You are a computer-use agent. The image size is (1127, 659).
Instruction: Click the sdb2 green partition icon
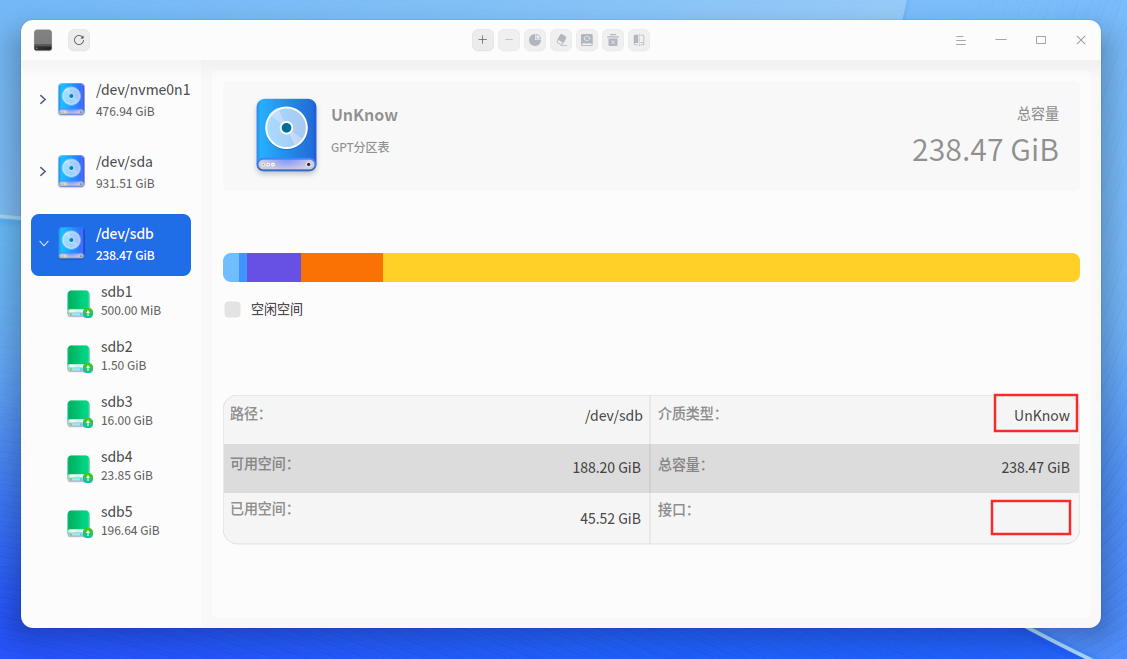tap(79, 358)
